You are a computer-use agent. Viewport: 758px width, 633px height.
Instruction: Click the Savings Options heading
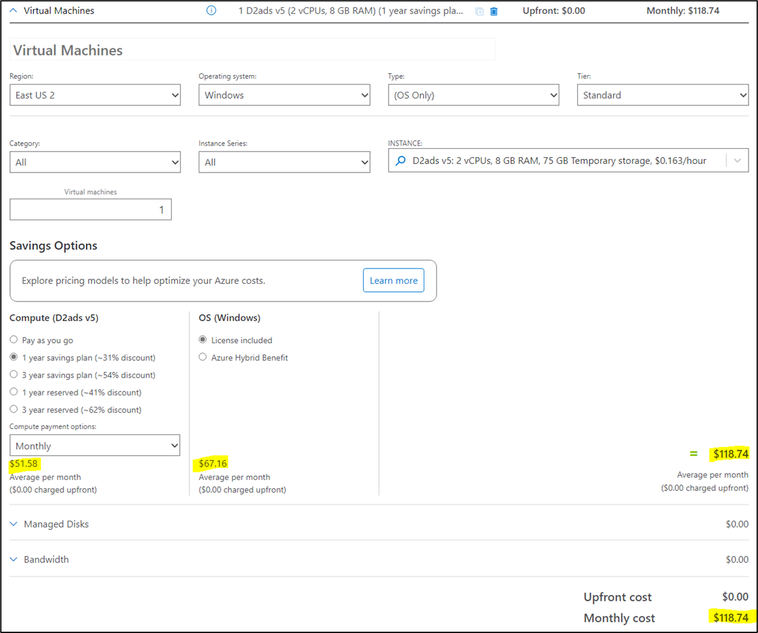(53, 246)
